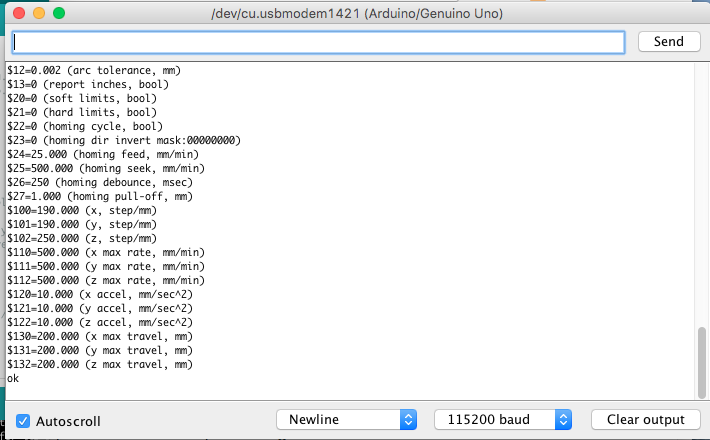This screenshot has height=440, width=710.
Task: Toggle the Autoscroll checkbox
Action: point(23,421)
